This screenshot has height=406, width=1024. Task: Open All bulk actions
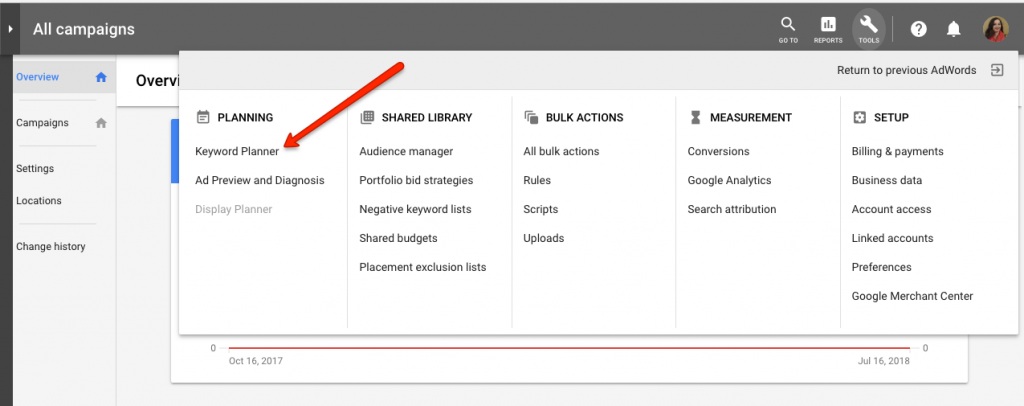[561, 151]
